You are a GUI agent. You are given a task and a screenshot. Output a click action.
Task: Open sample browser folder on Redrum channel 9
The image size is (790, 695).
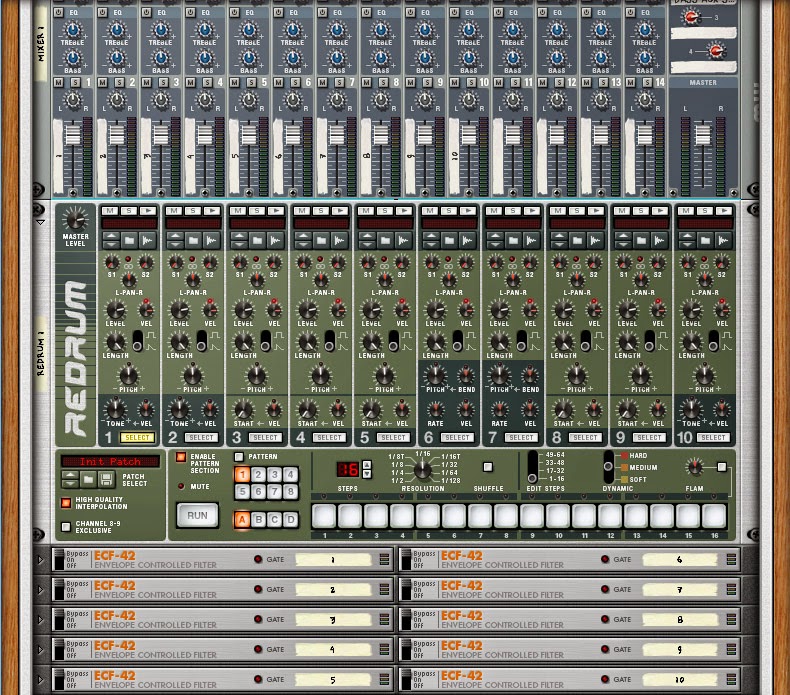coord(641,240)
